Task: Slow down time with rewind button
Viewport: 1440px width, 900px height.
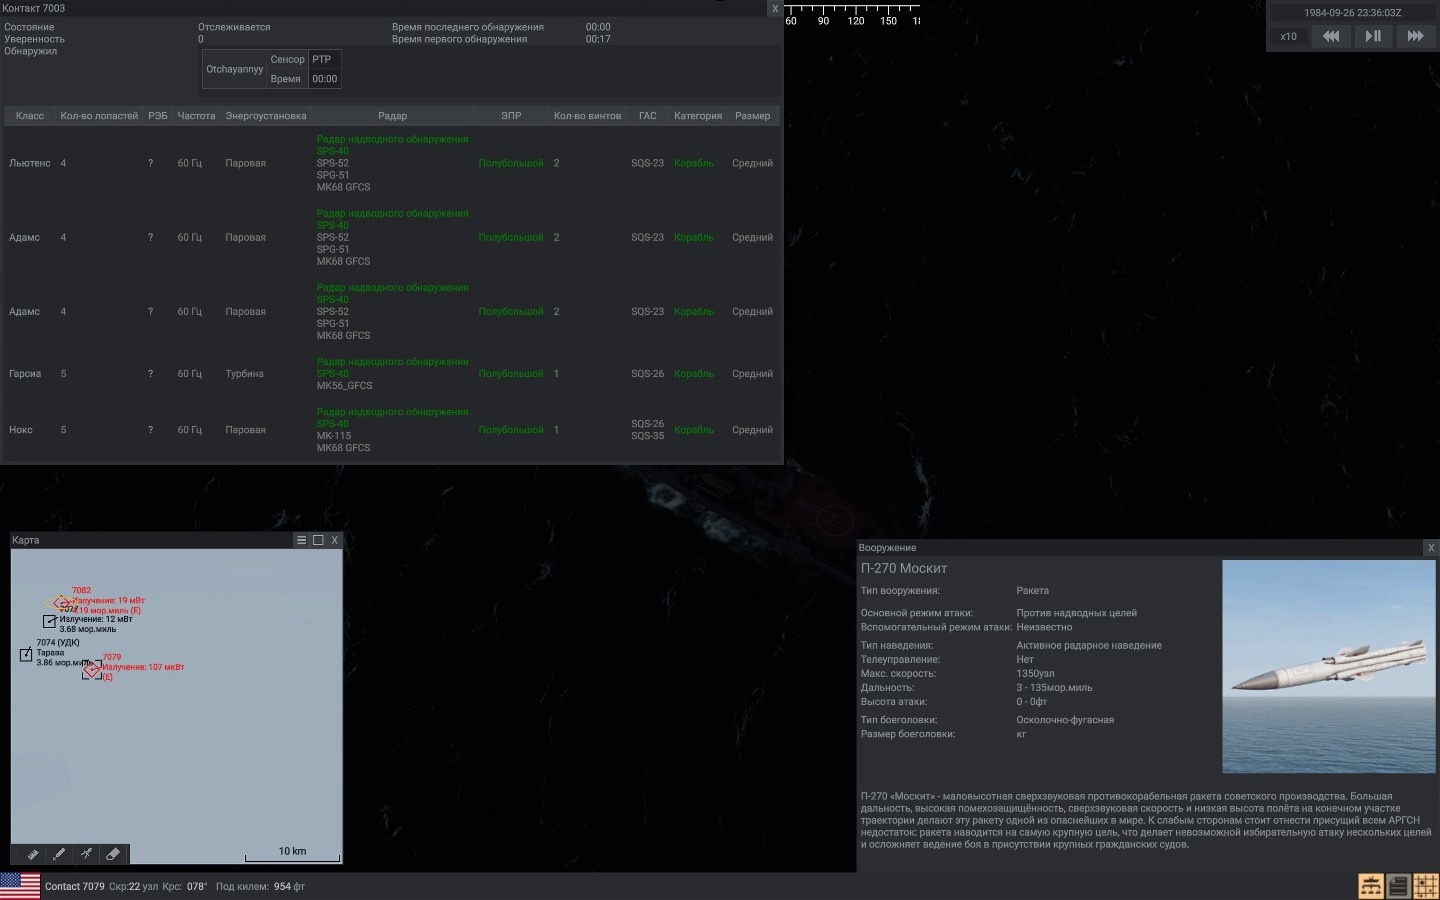Action: 1331,36
